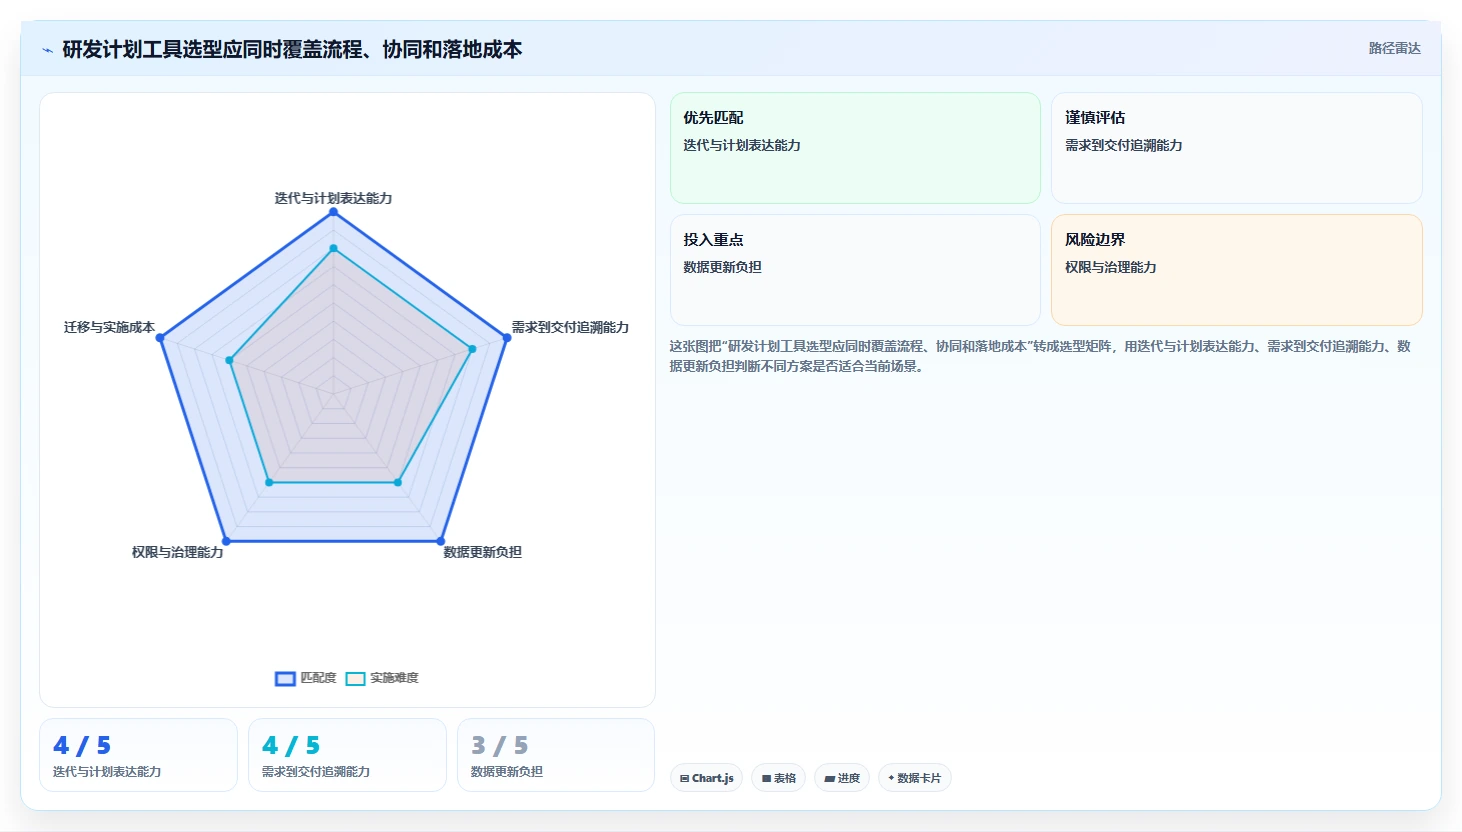Click the icon inside the 数据卡片 chip

click(x=891, y=778)
